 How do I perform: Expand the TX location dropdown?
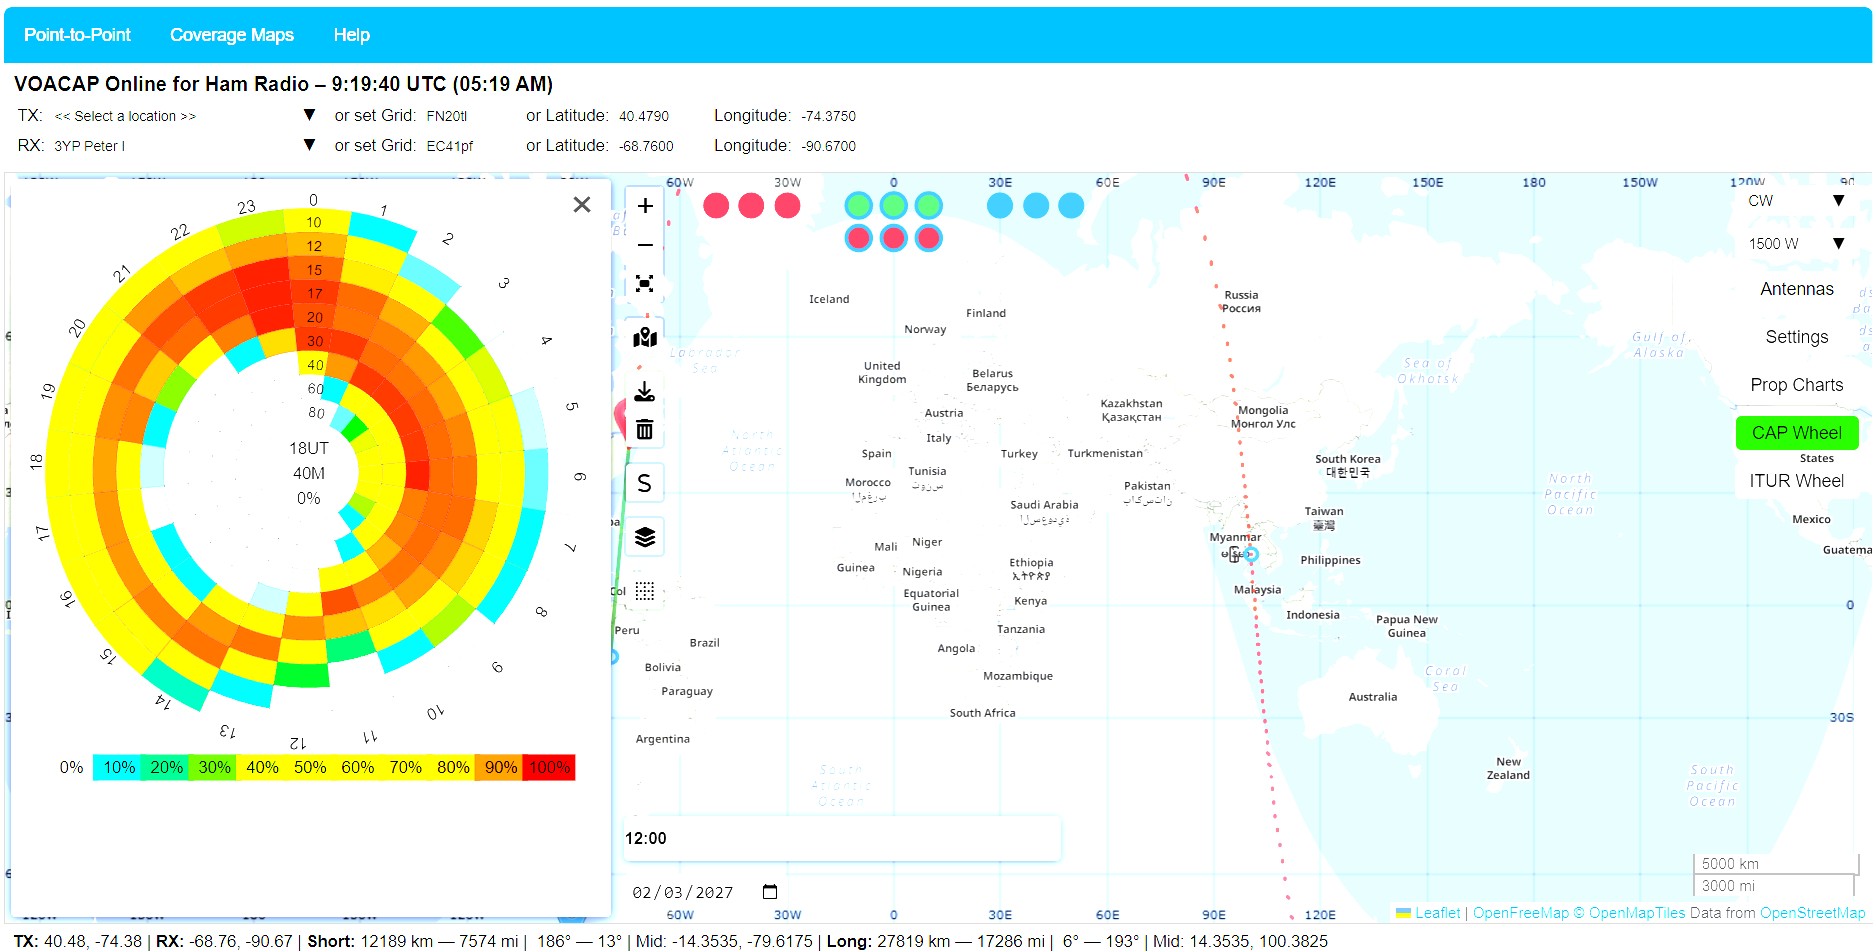pos(309,116)
